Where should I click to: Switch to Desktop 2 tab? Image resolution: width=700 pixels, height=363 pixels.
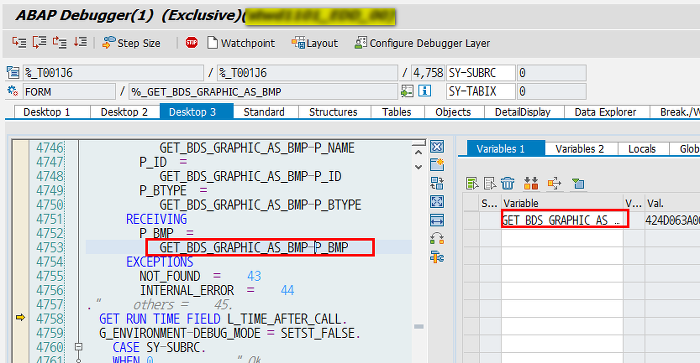click(x=125, y=112)
